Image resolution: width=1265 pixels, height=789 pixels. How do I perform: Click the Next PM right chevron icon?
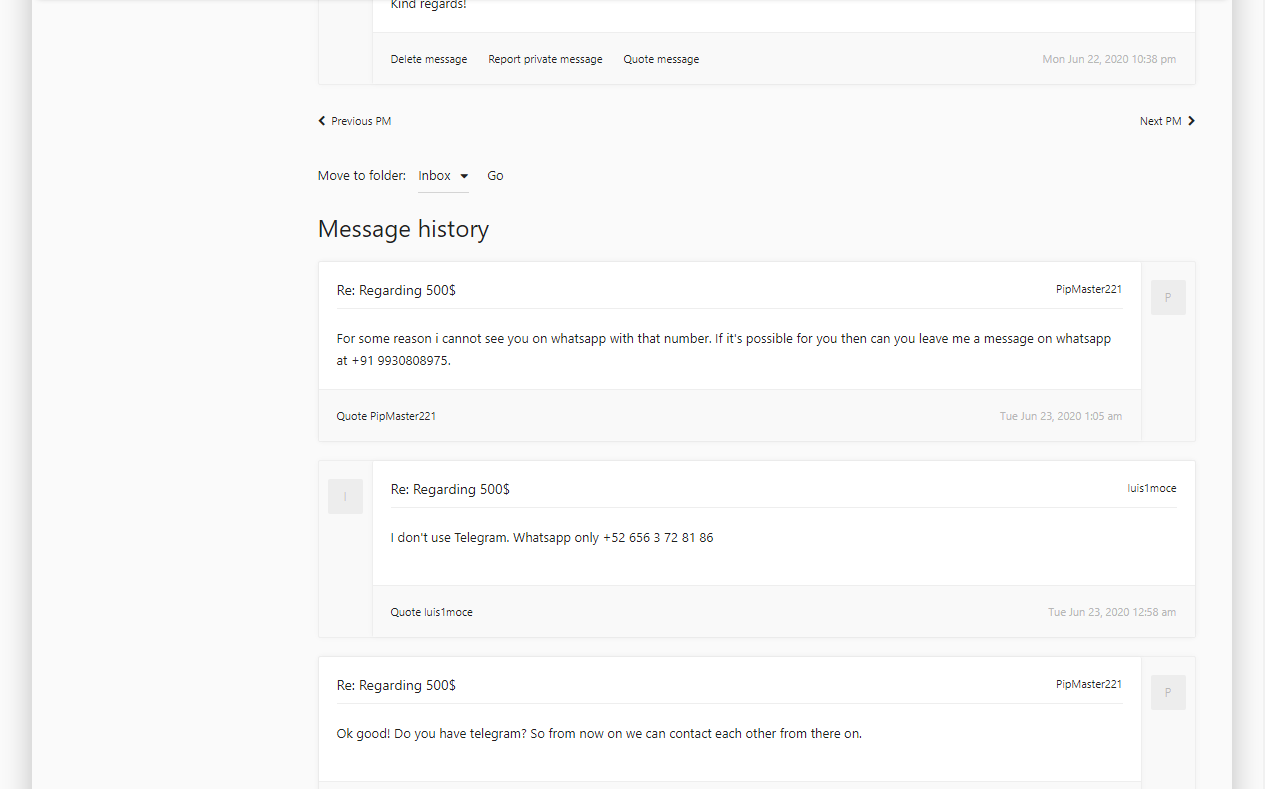[1191, 121]
